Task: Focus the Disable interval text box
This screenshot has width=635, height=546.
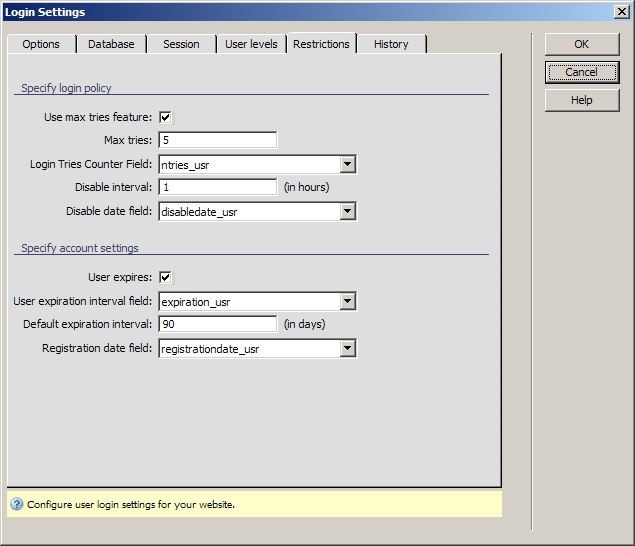Action: tap(217, 187)
